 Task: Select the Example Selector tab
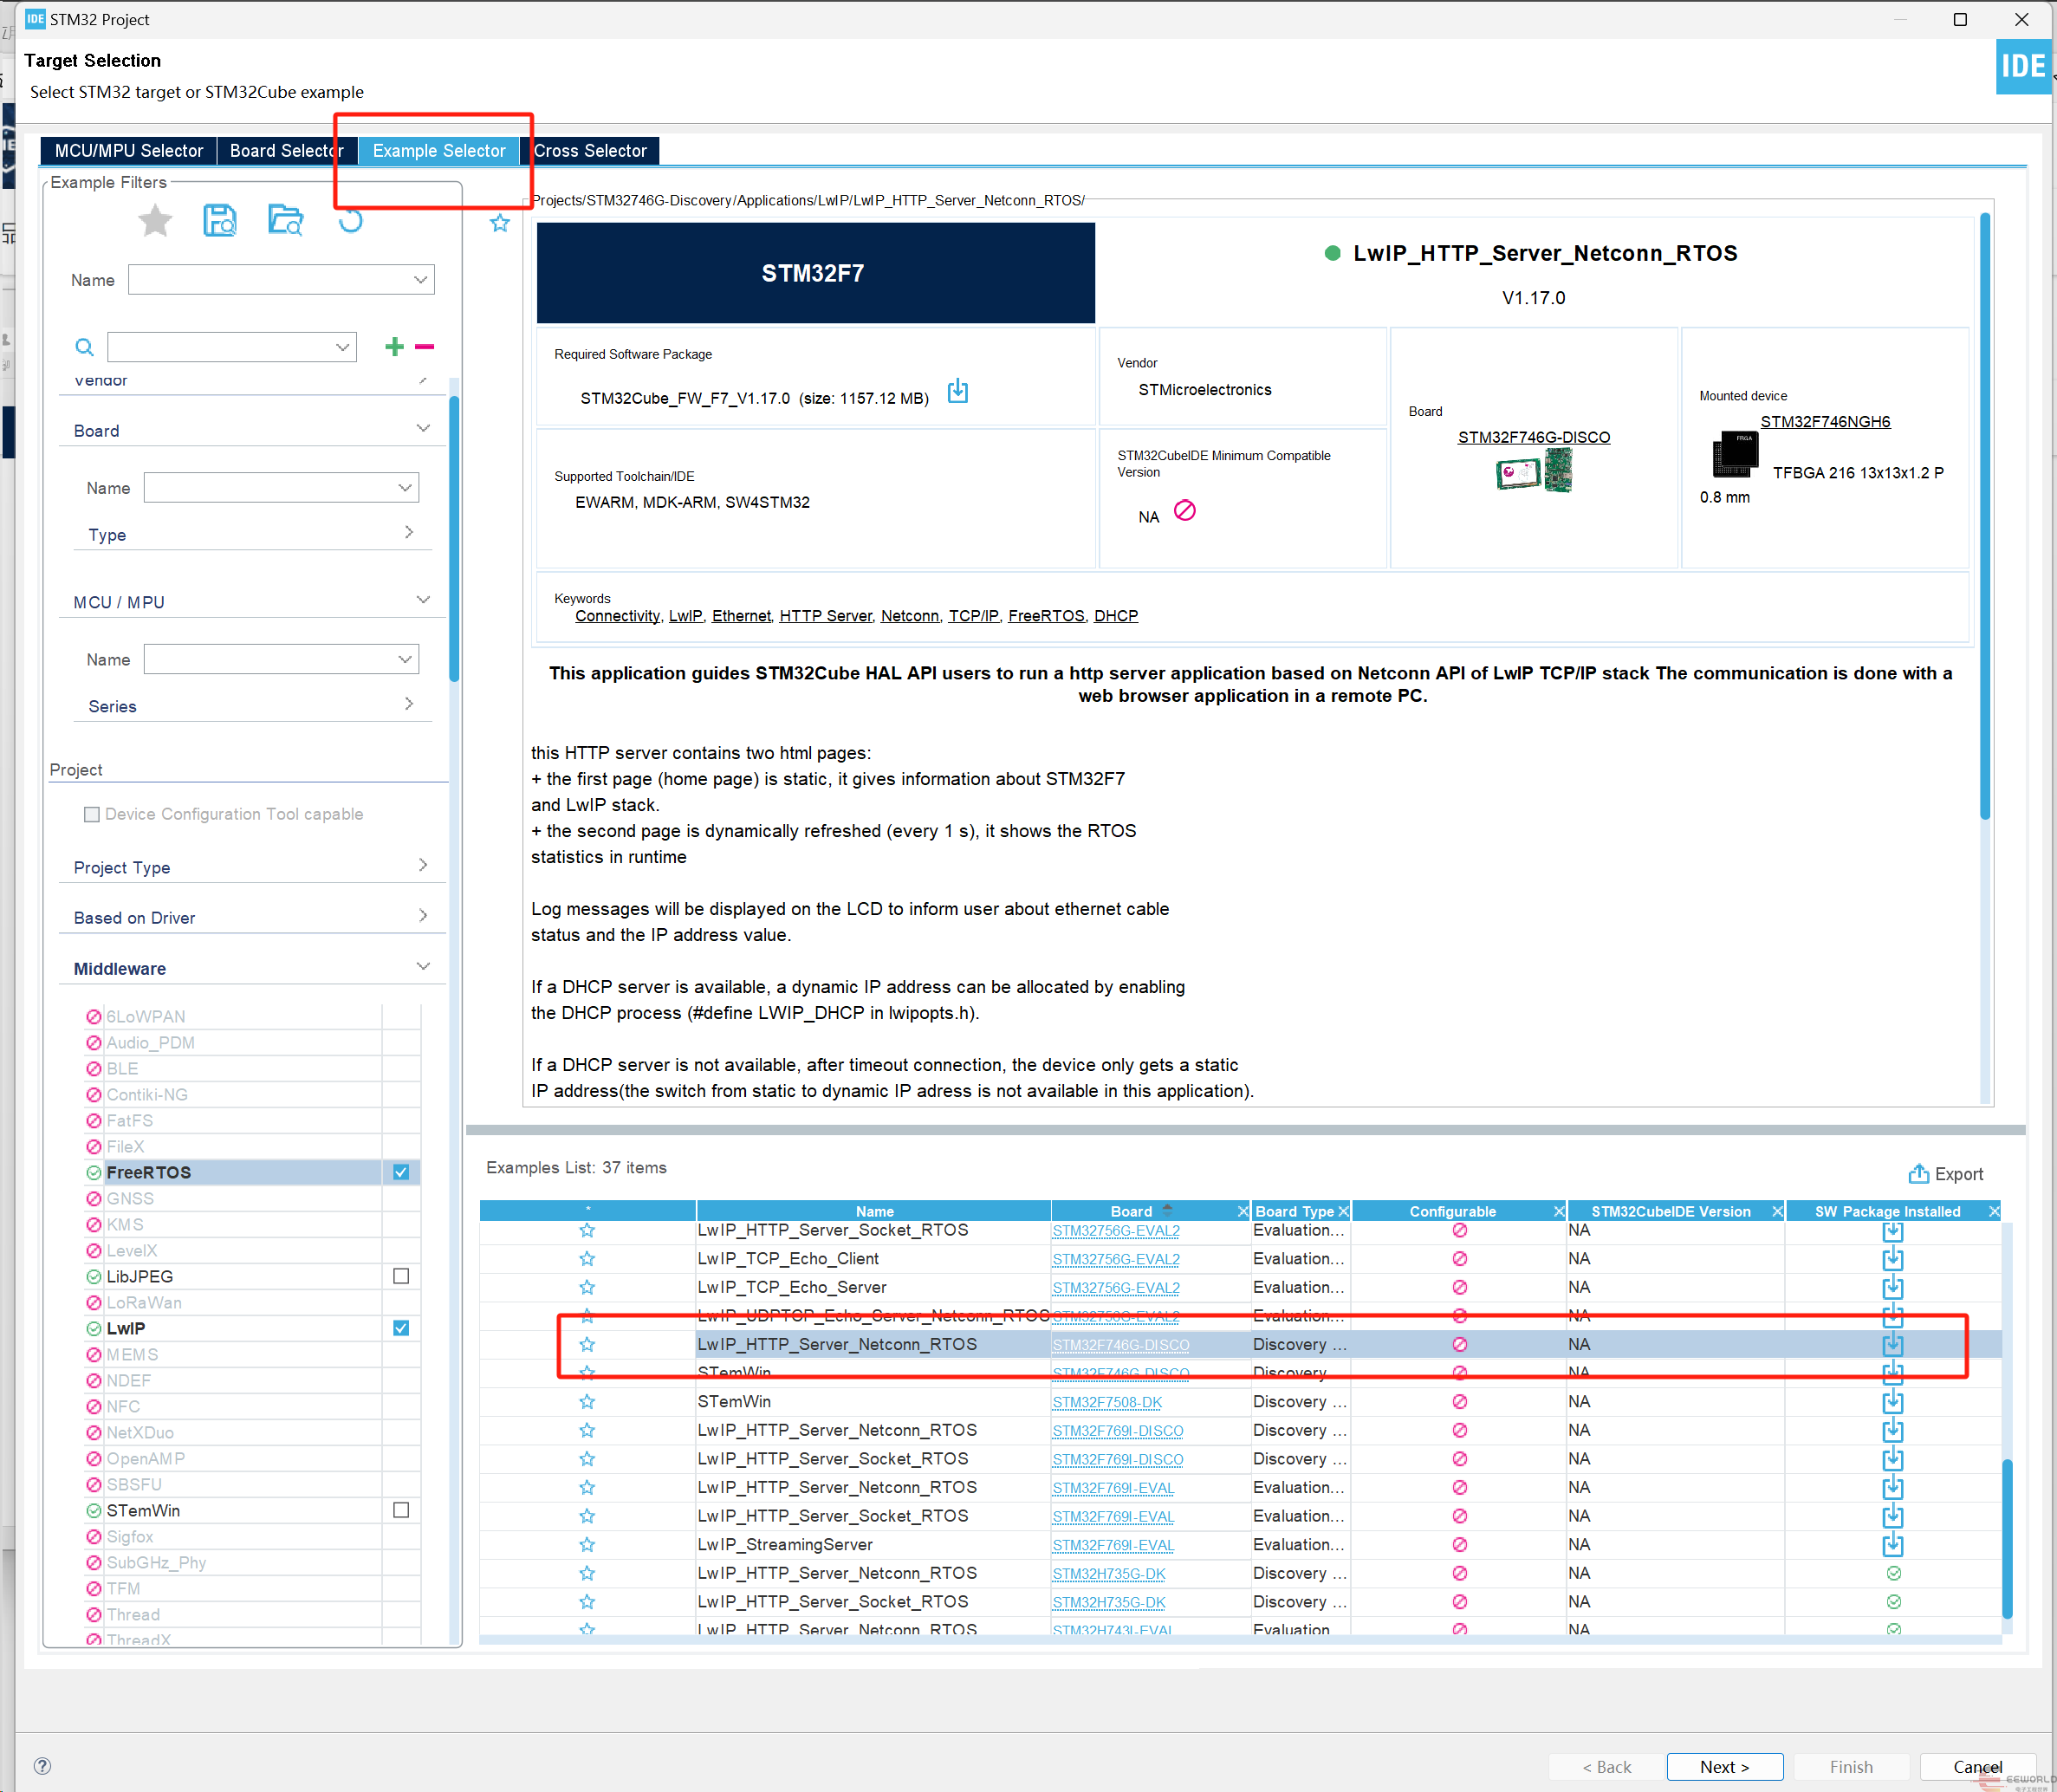coord(439,151)
